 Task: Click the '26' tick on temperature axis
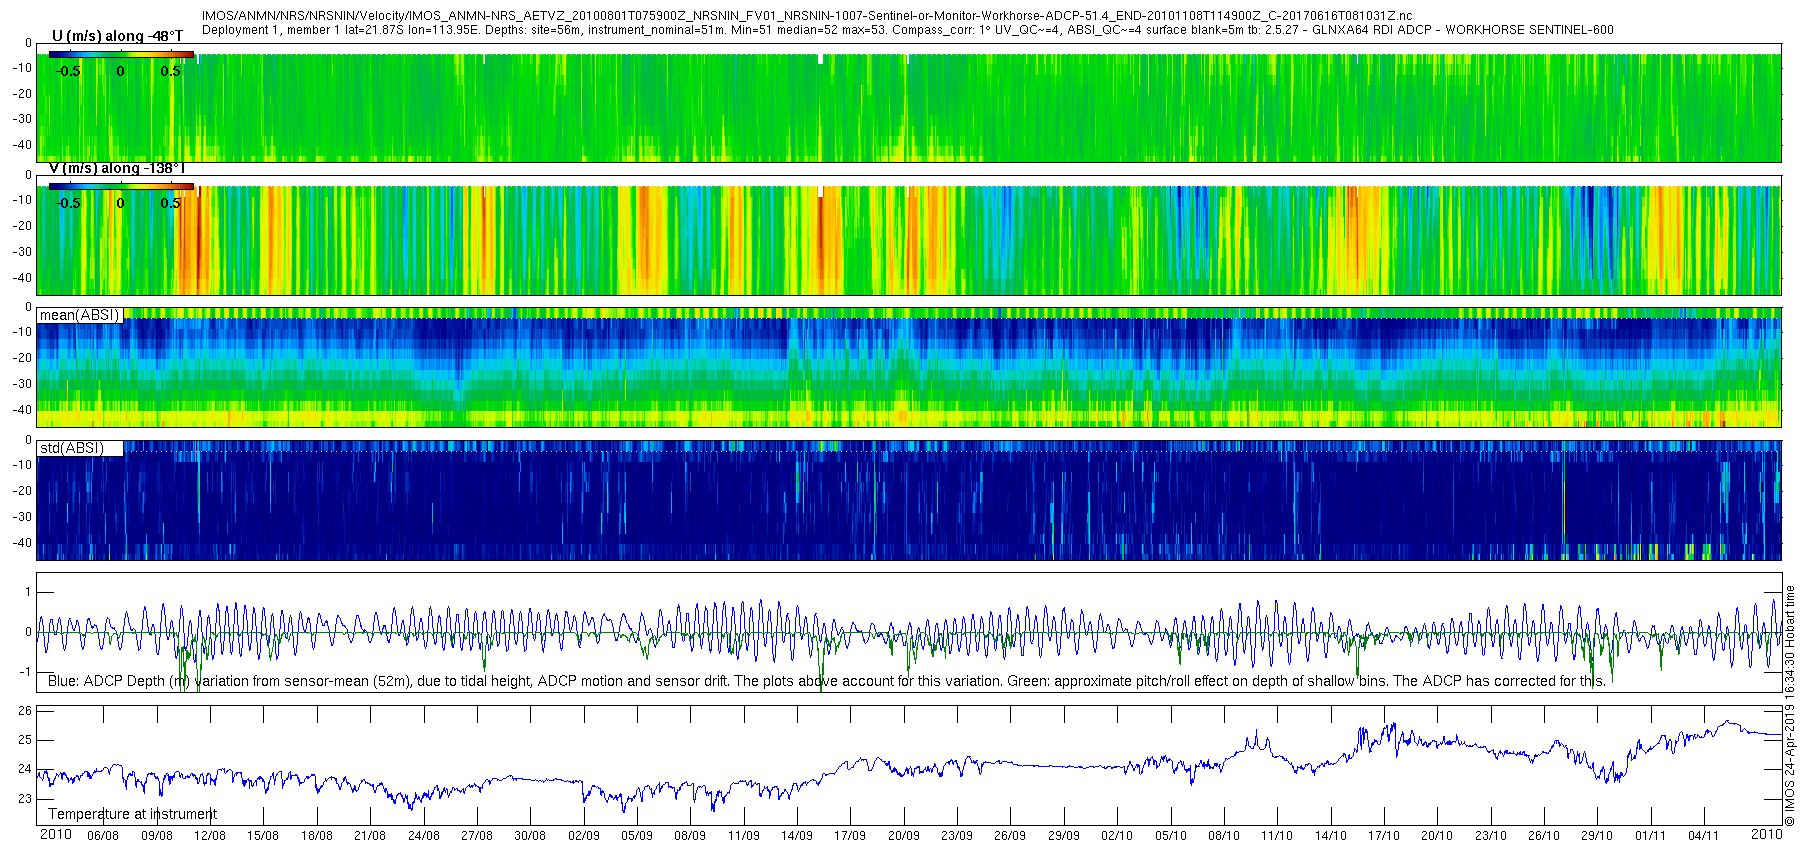(x=25, y=711)
